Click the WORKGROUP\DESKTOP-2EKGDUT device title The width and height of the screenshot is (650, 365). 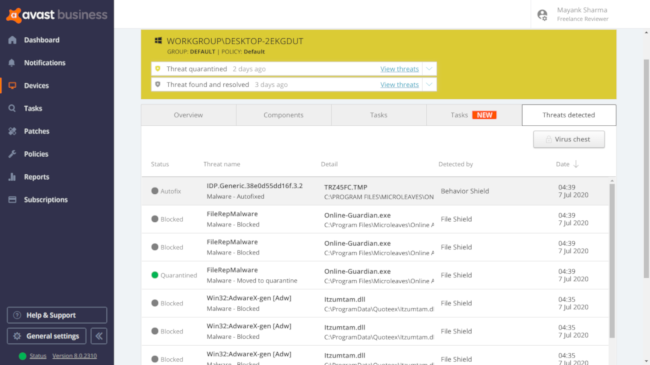point(235,41)
